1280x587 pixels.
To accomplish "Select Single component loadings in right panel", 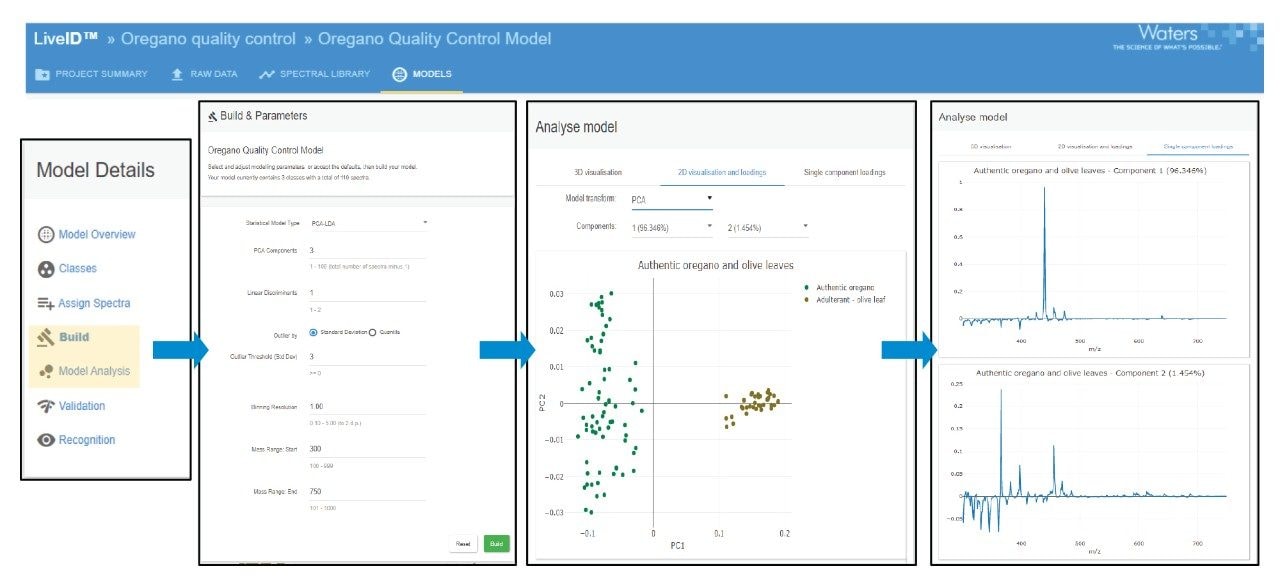I will pyautogui.click(x=1198, y=146).
